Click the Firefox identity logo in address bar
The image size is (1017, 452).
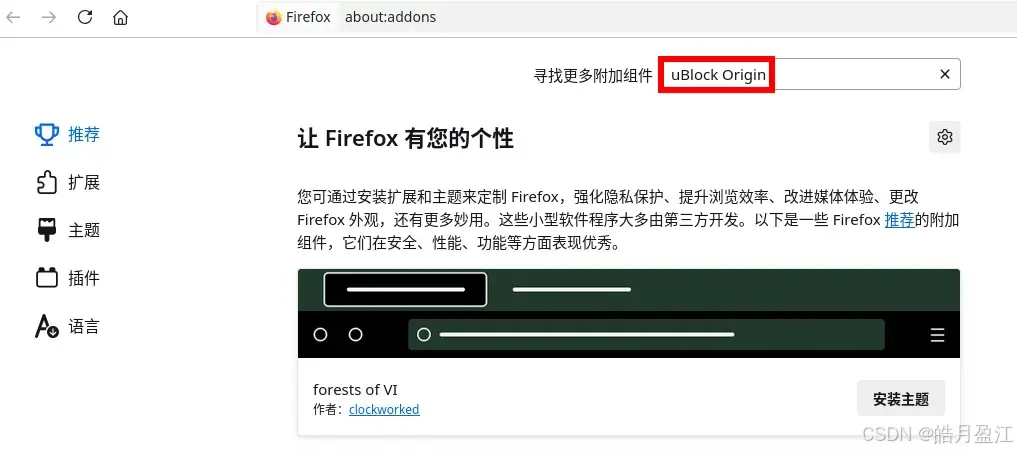point(274,18)
